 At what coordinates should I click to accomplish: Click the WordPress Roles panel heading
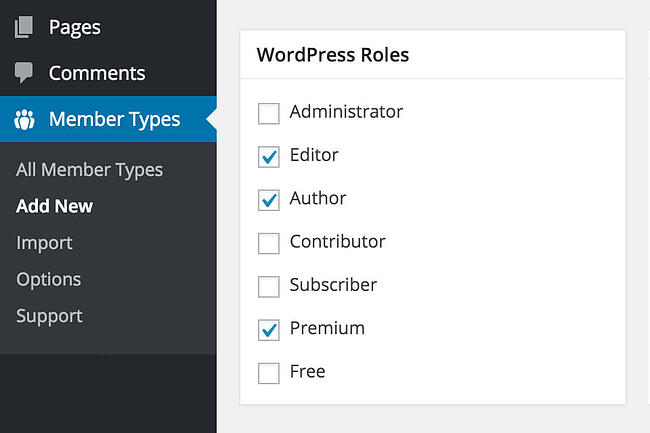(x=333, y=55)
